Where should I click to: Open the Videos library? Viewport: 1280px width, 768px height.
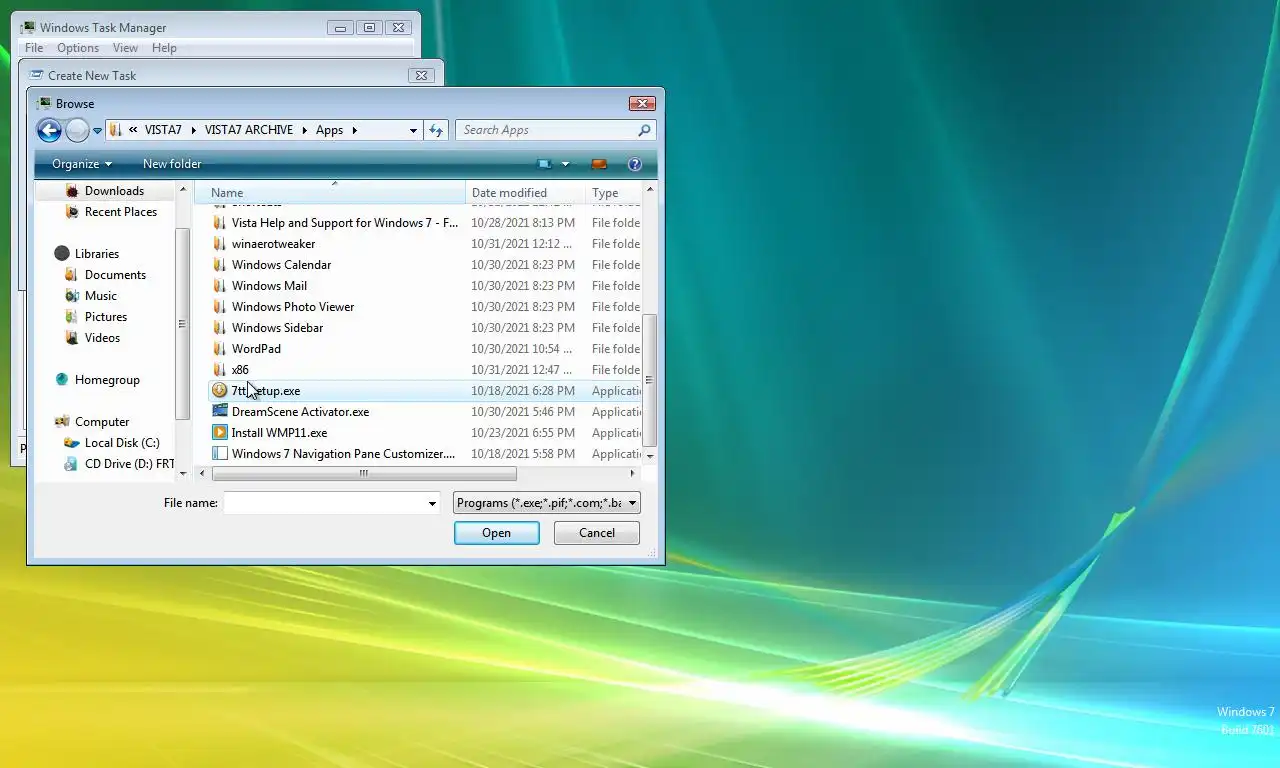point(102,338)
